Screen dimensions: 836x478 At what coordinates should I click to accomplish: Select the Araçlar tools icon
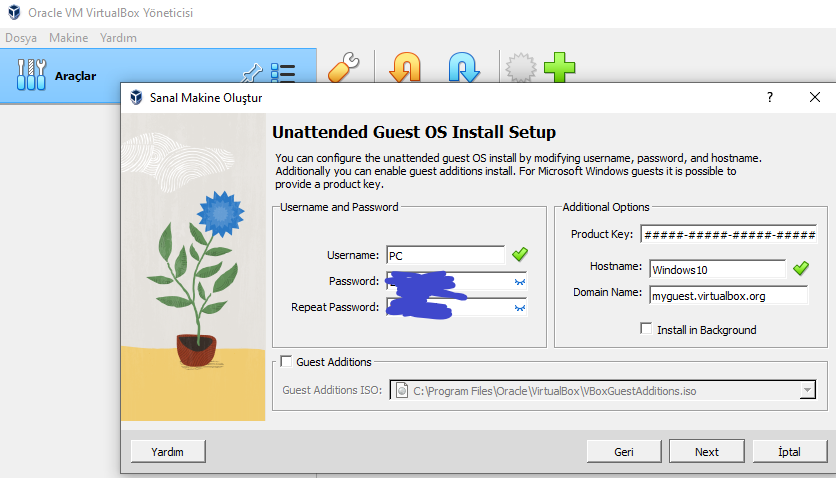point(31,75)
